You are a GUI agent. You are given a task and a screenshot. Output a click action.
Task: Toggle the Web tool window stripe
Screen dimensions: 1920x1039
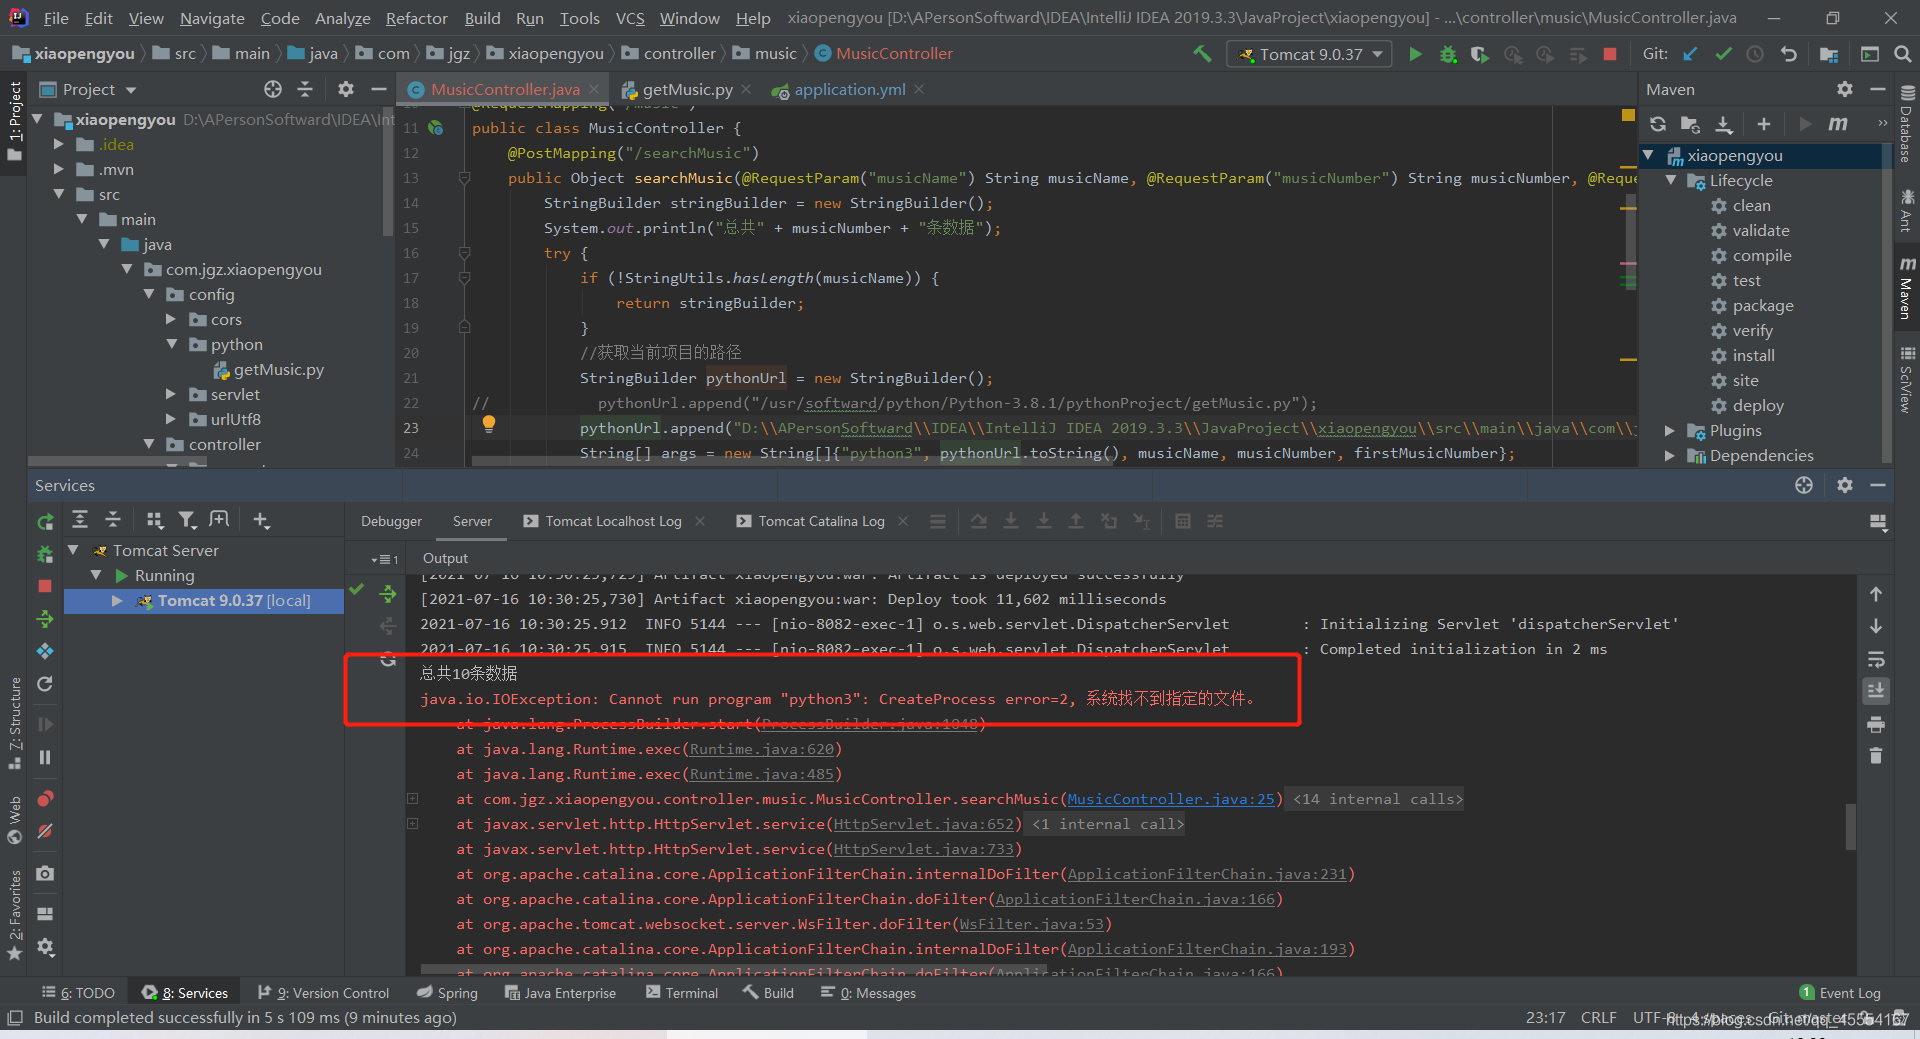(15, 820)
